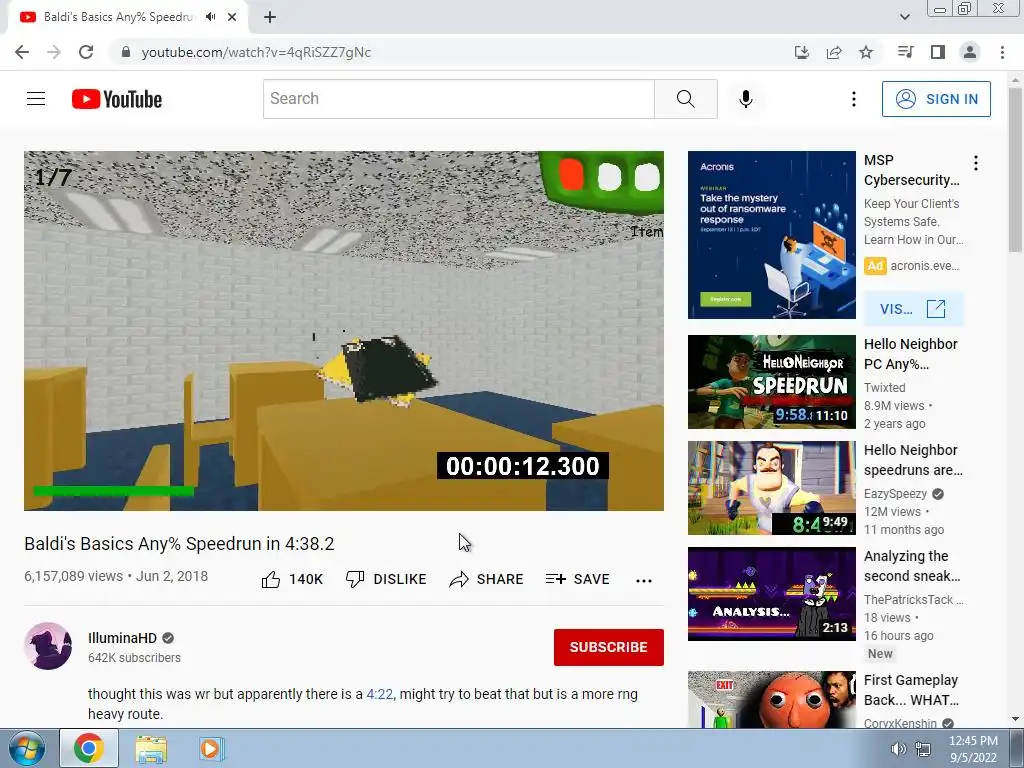The height and width of the screenshot is (768, 1024).
Task: Click the video player to pause
Action: (344, 330)
